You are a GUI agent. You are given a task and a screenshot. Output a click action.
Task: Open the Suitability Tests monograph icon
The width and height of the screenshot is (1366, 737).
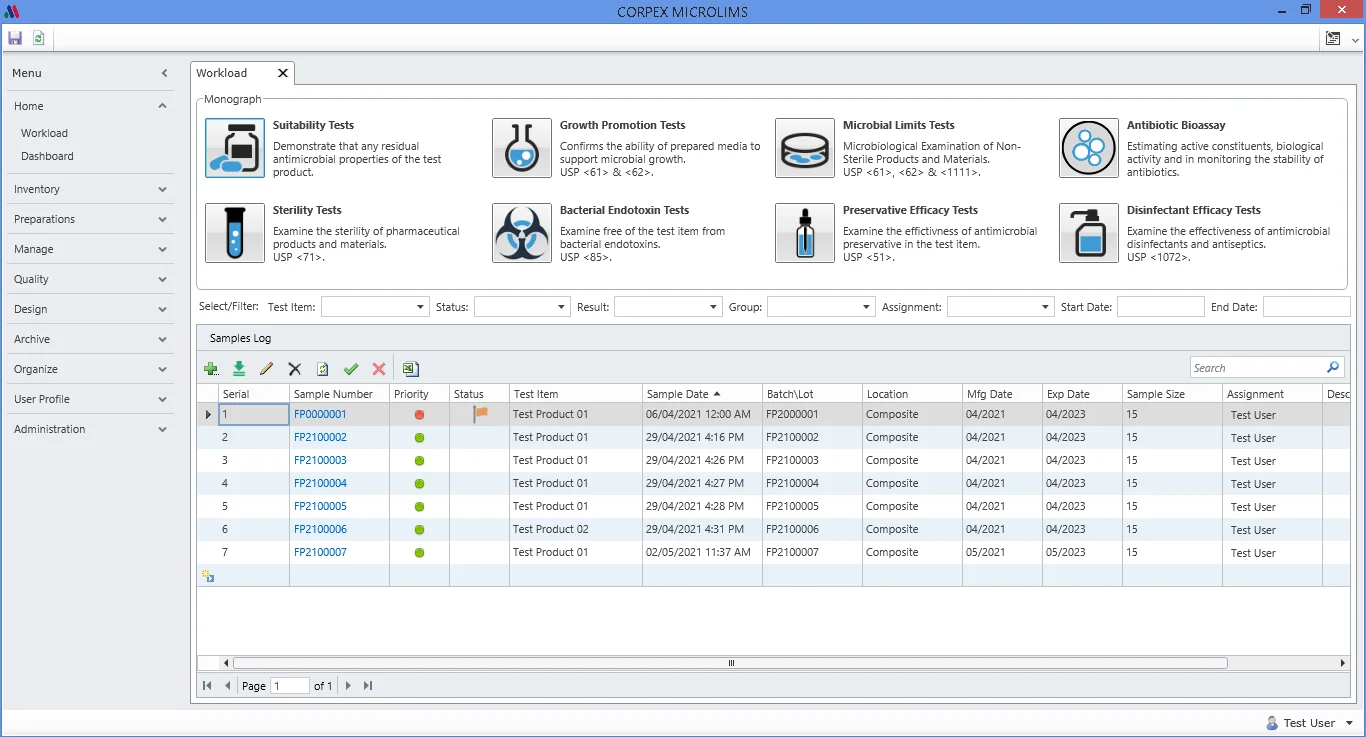[234, 147]
